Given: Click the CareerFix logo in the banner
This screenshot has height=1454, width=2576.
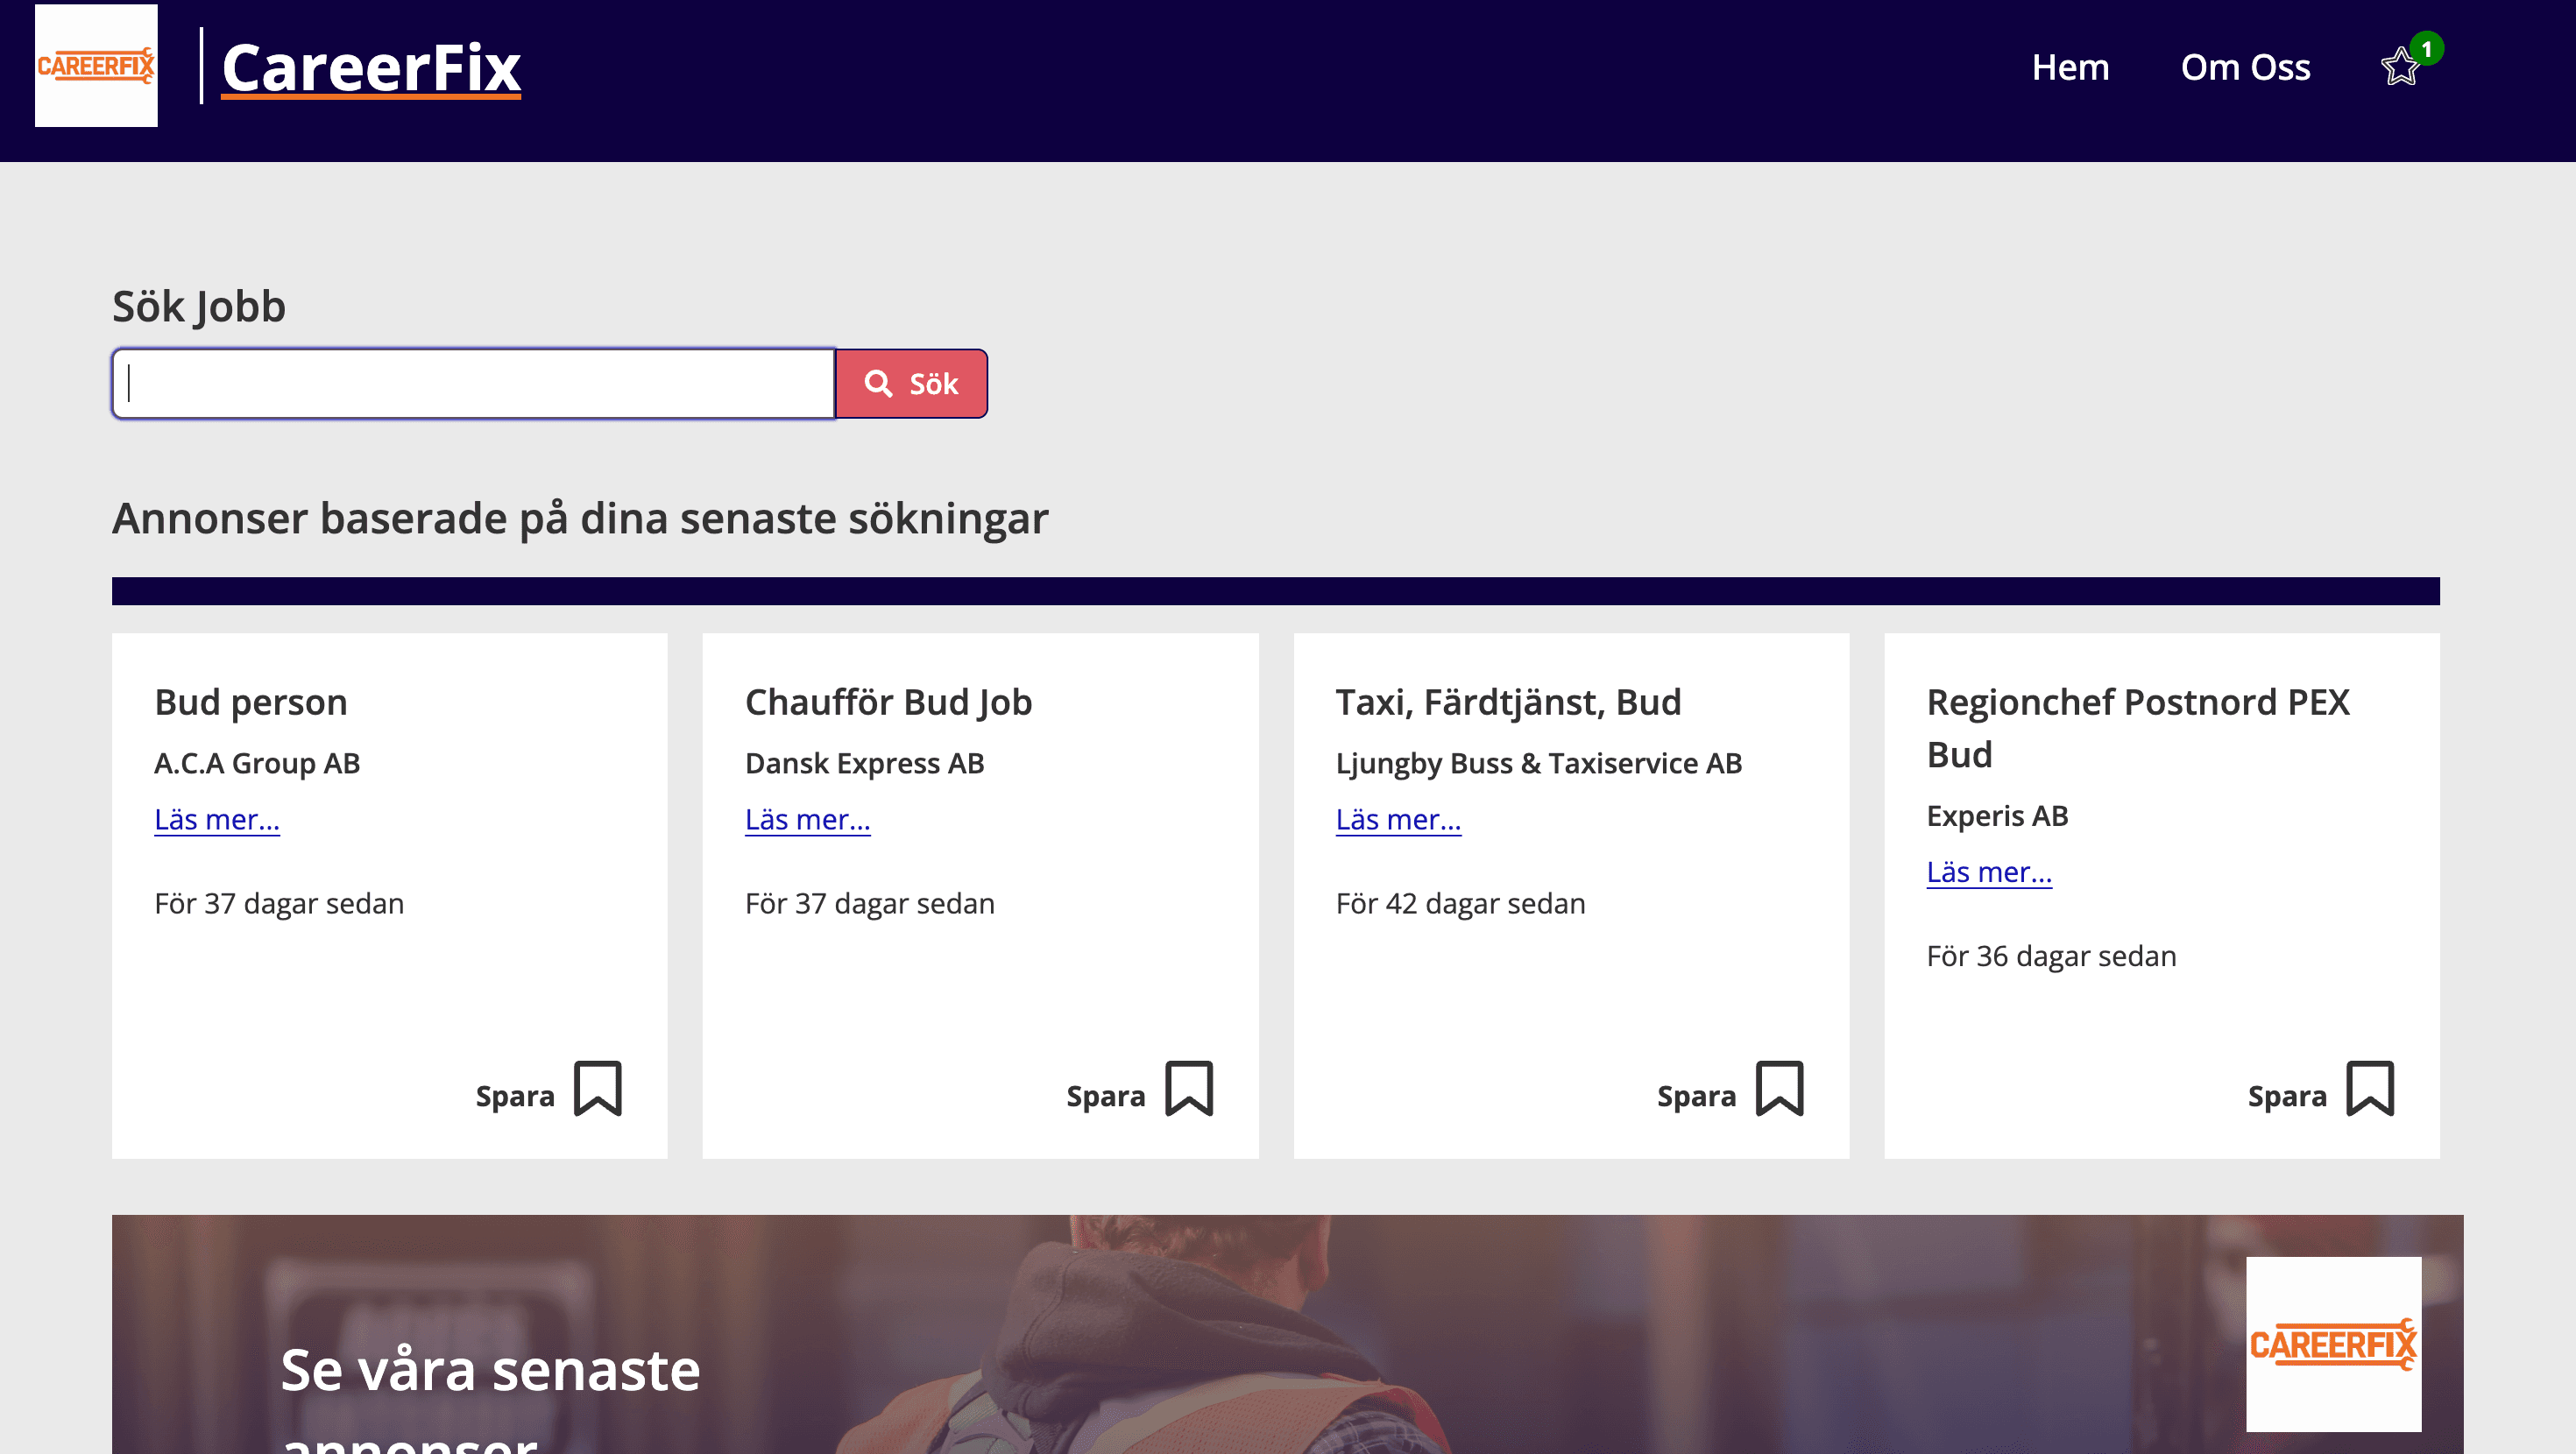Looking at the screenshot, I should tap(2333, 1343).
